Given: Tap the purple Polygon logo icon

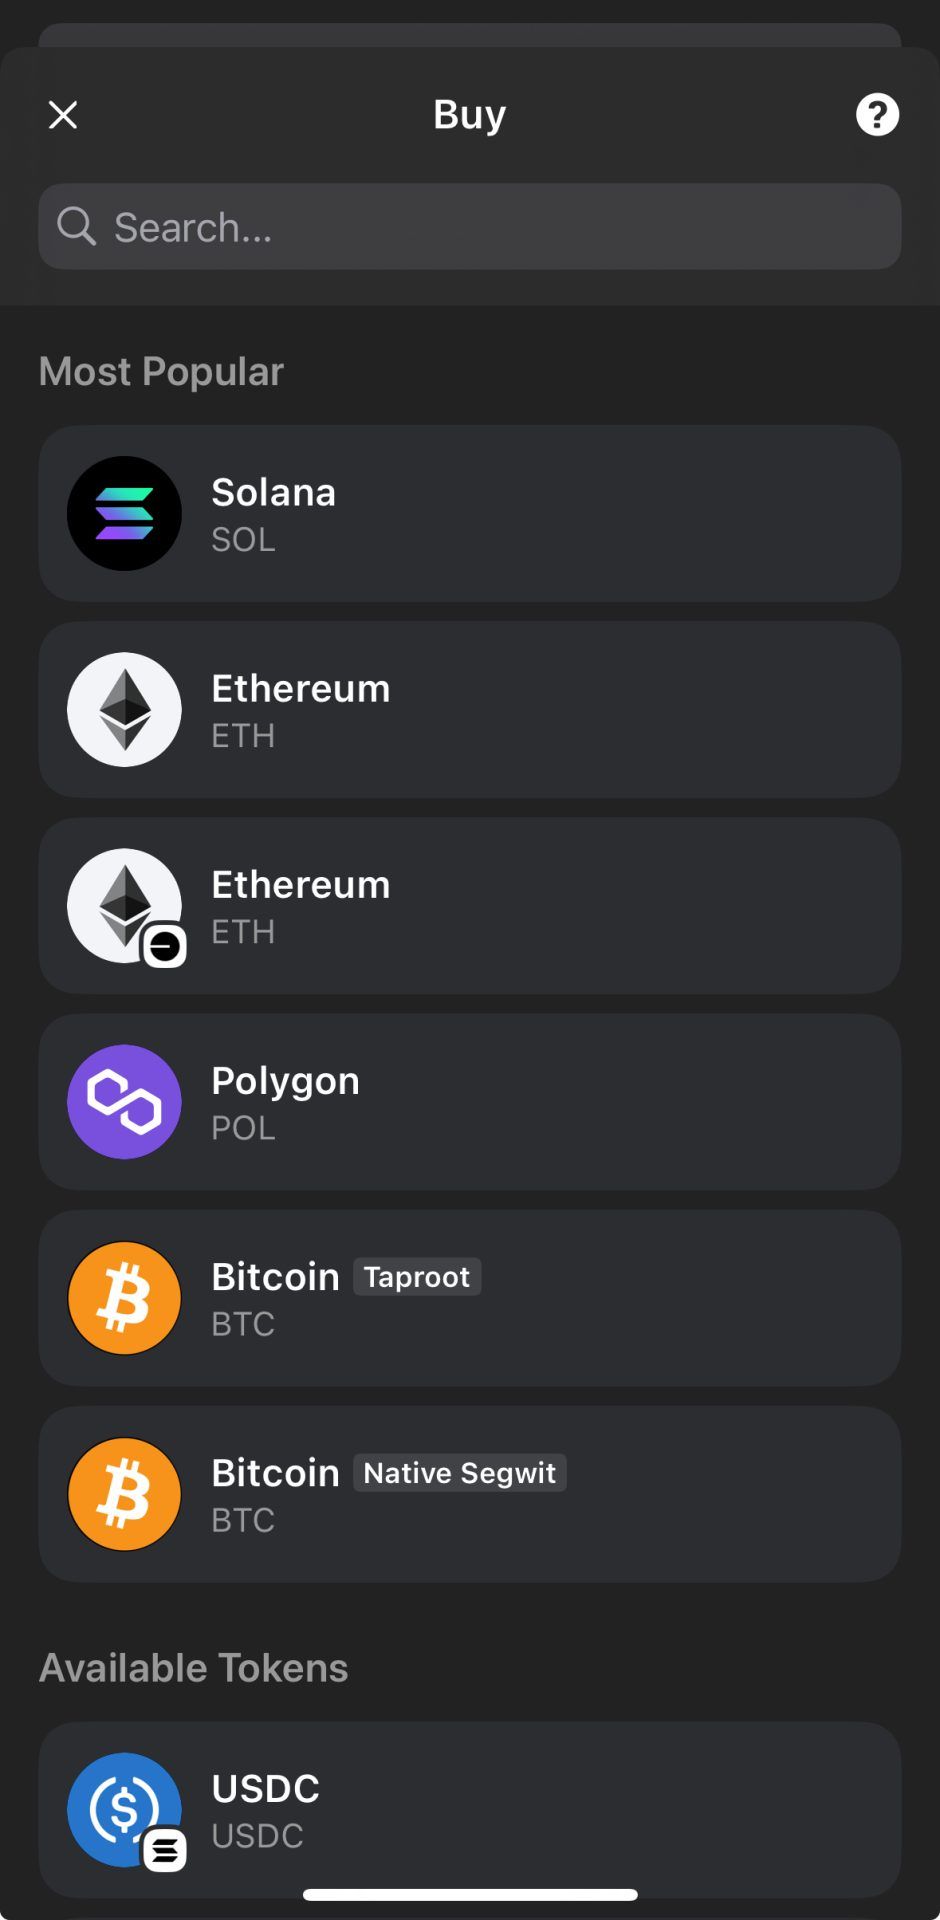Looking at the screenshot, I should (x=124, y=1102).
